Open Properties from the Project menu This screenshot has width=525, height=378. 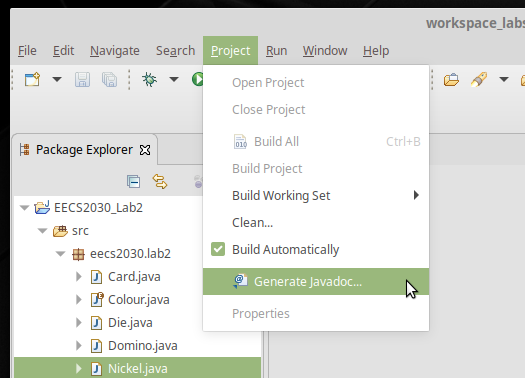[316, 313]
